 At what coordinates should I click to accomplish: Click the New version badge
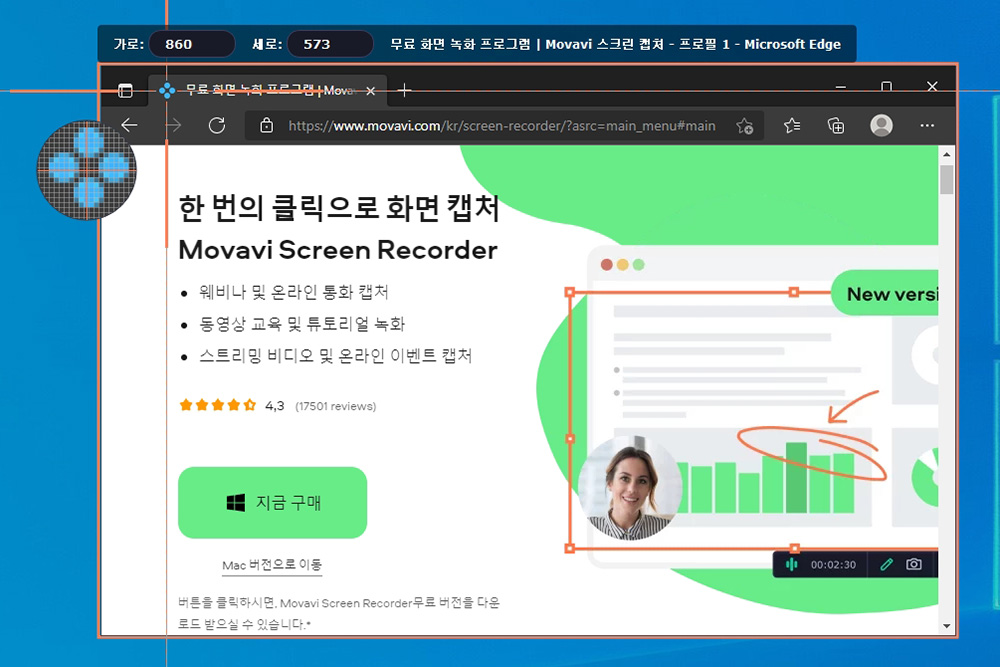[x=886, y=293]
